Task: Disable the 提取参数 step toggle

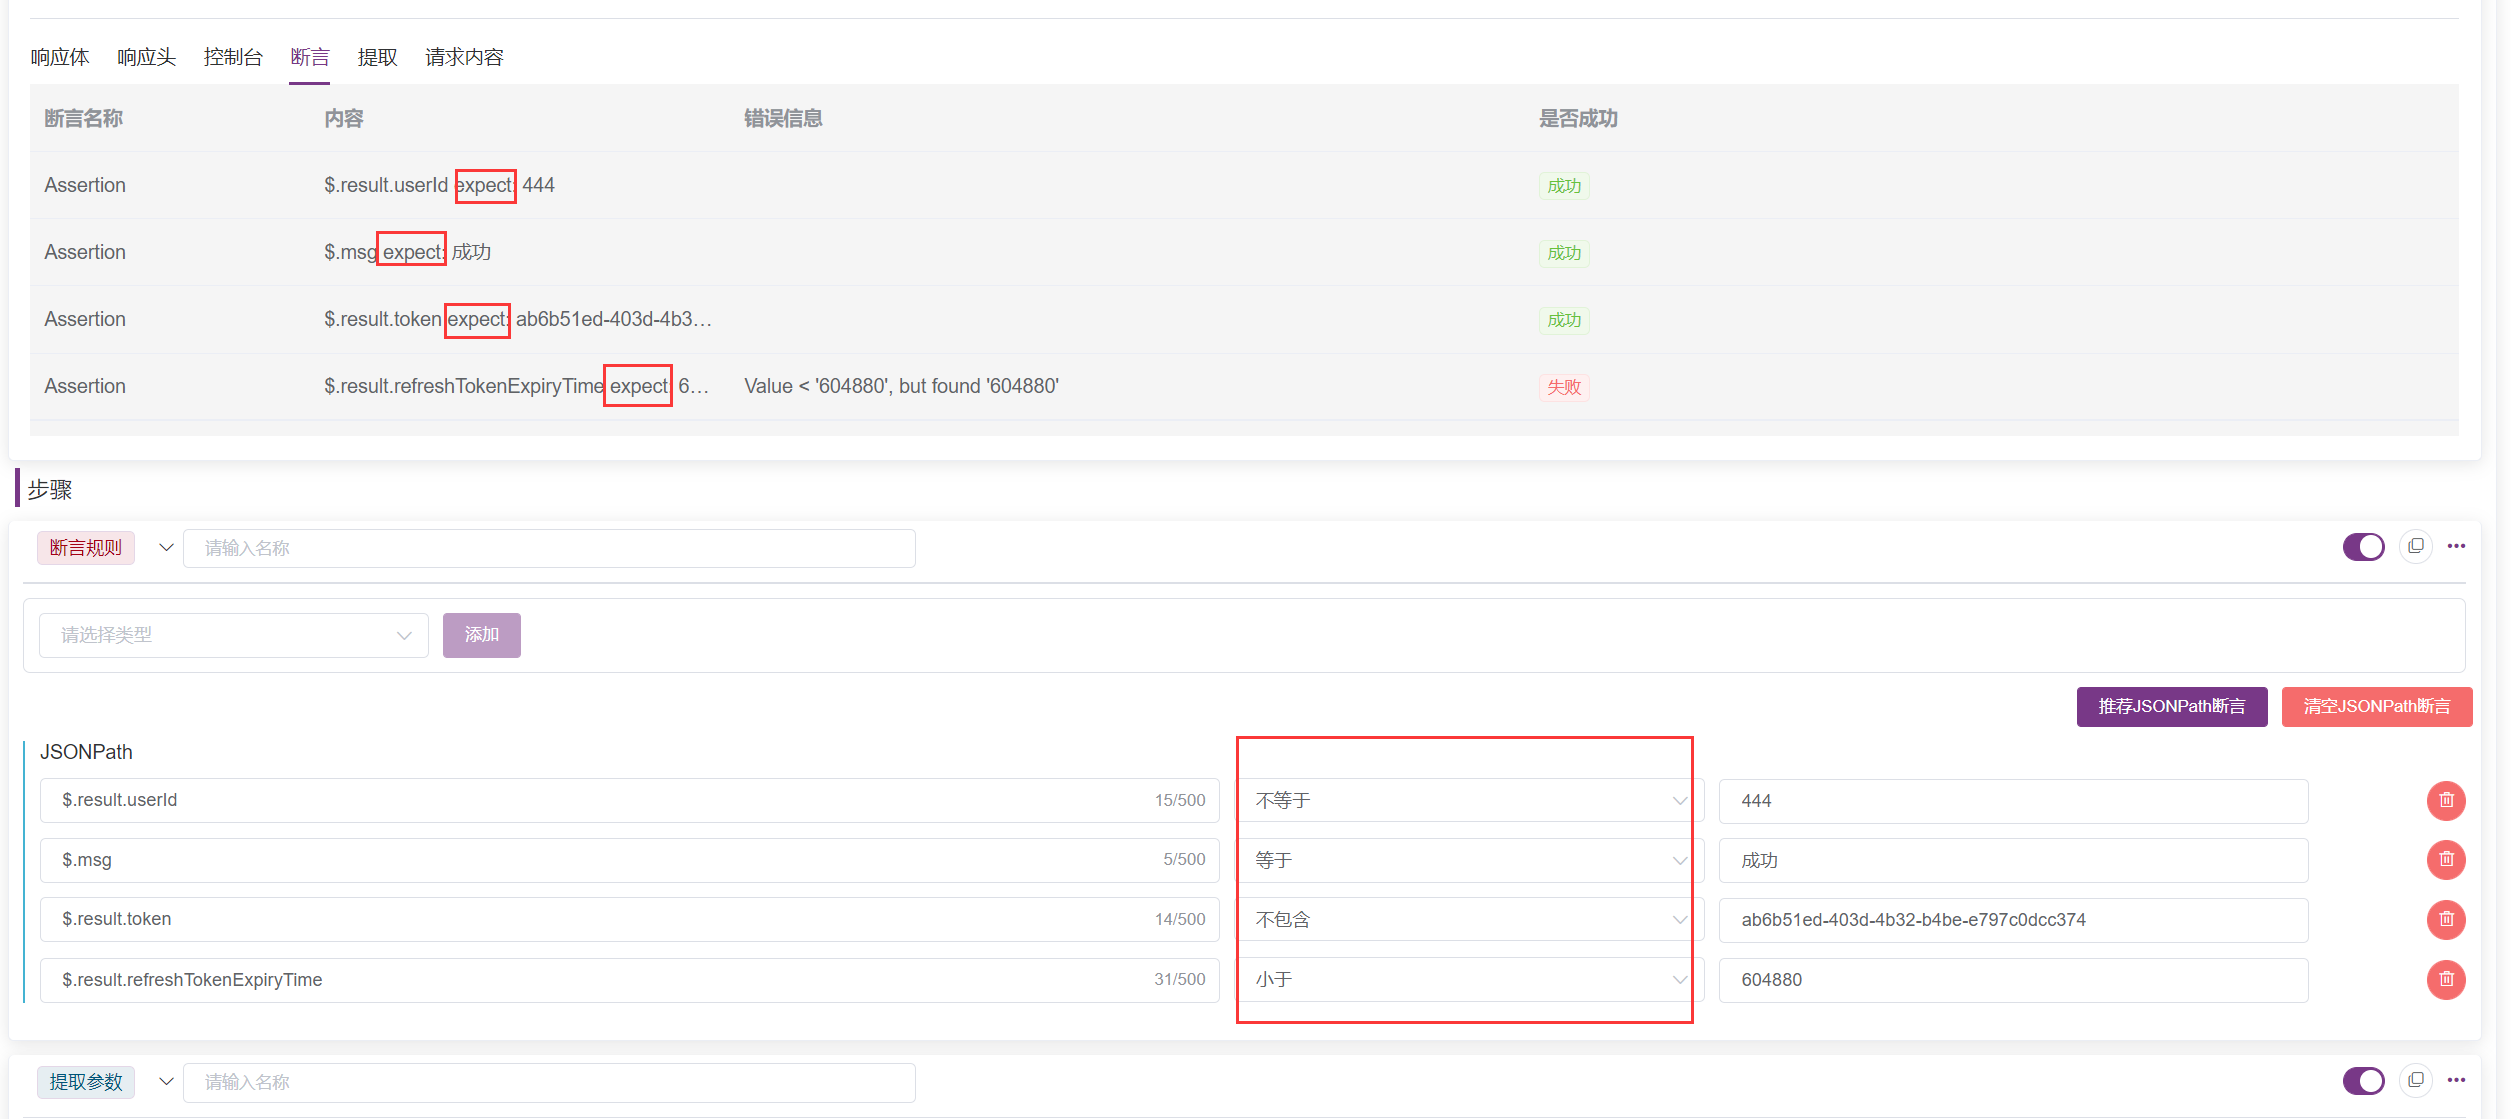Action: point(2363,1081)
